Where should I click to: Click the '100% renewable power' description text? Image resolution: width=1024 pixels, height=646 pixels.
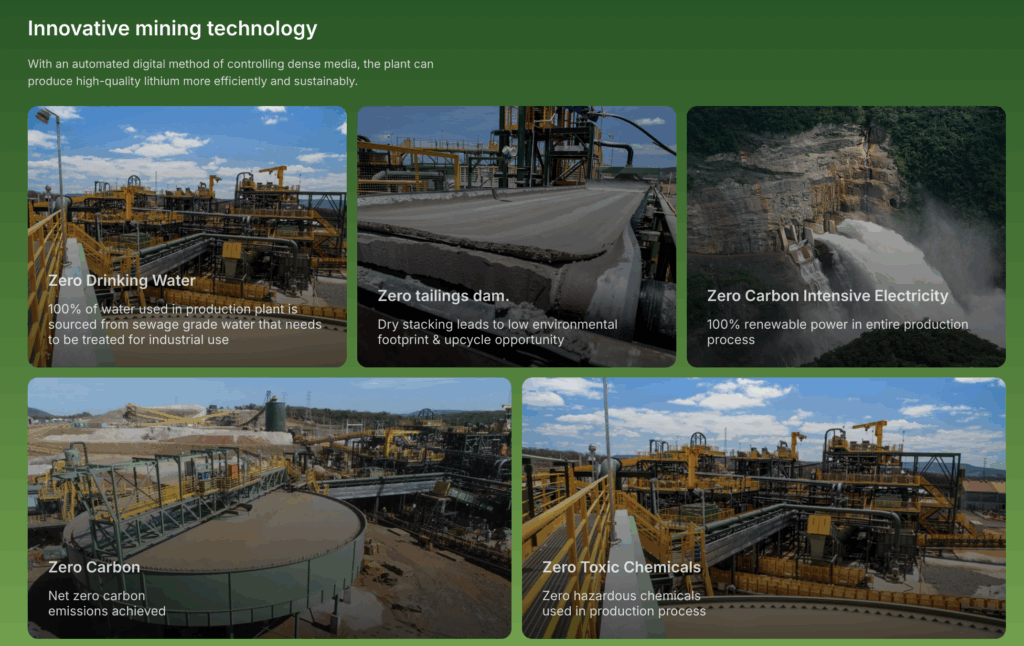[x=837, y=332]
